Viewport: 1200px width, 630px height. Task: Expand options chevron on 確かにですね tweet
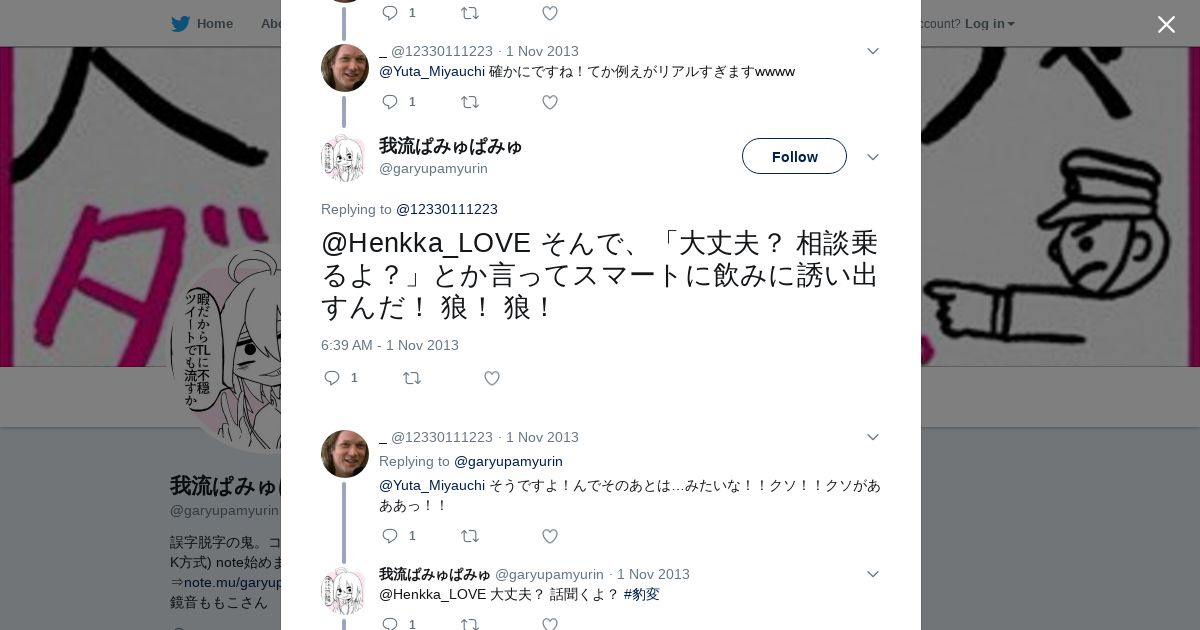point(872,51)
